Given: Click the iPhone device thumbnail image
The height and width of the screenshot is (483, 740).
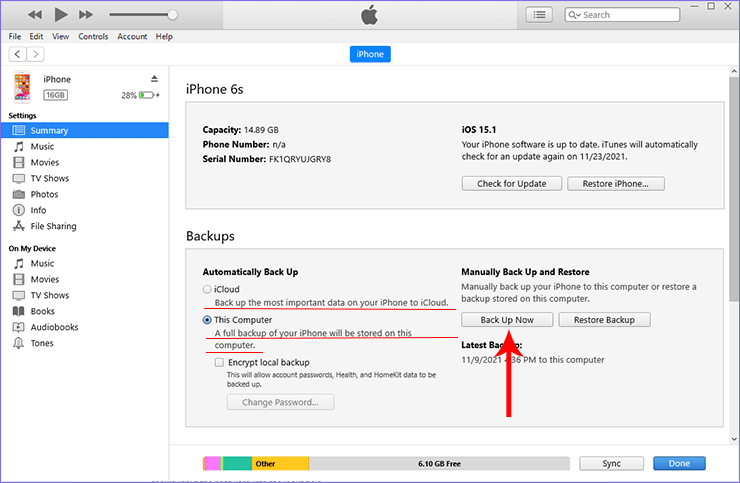Looking at the screenshot, I should pos(22,87).
